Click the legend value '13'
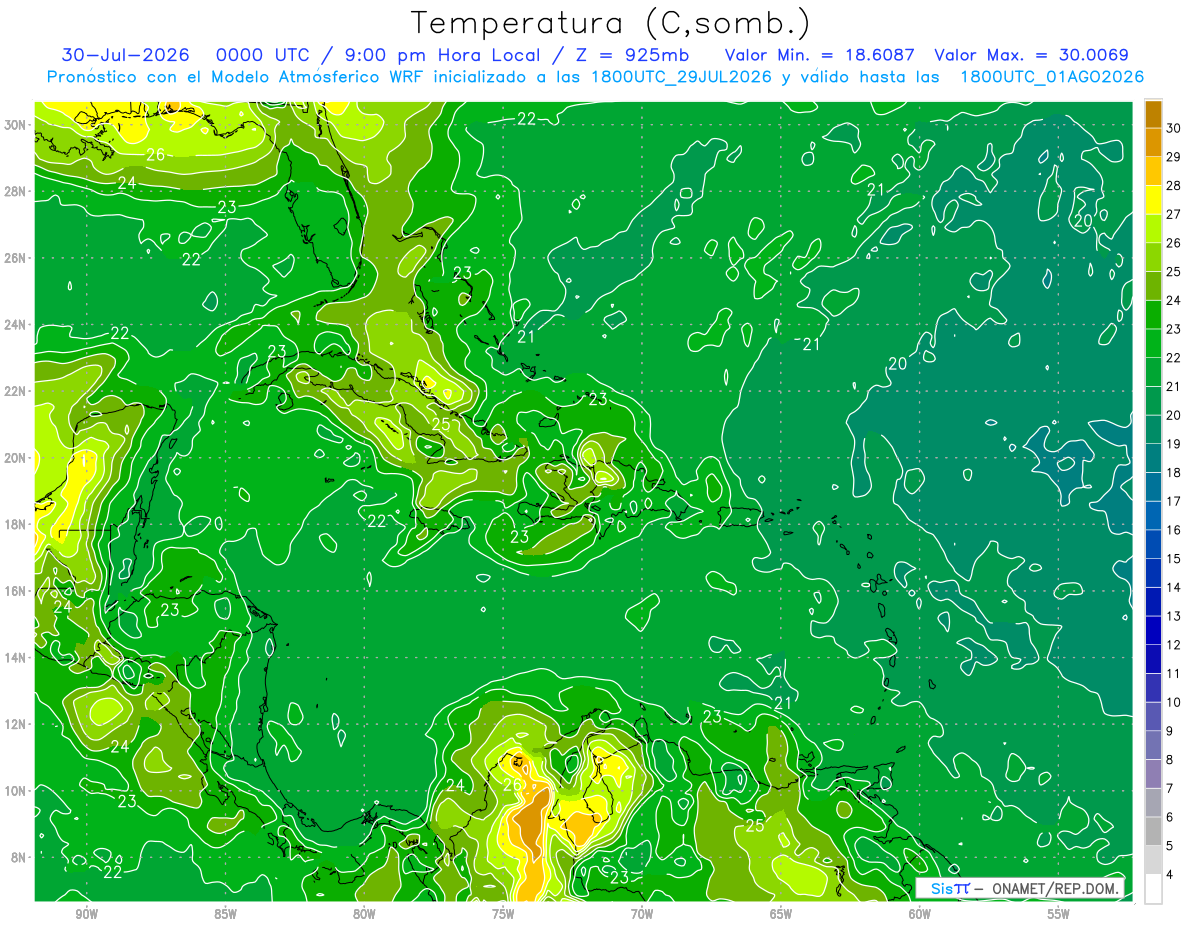This screenshot has height=927, width=1200. 1174,616
